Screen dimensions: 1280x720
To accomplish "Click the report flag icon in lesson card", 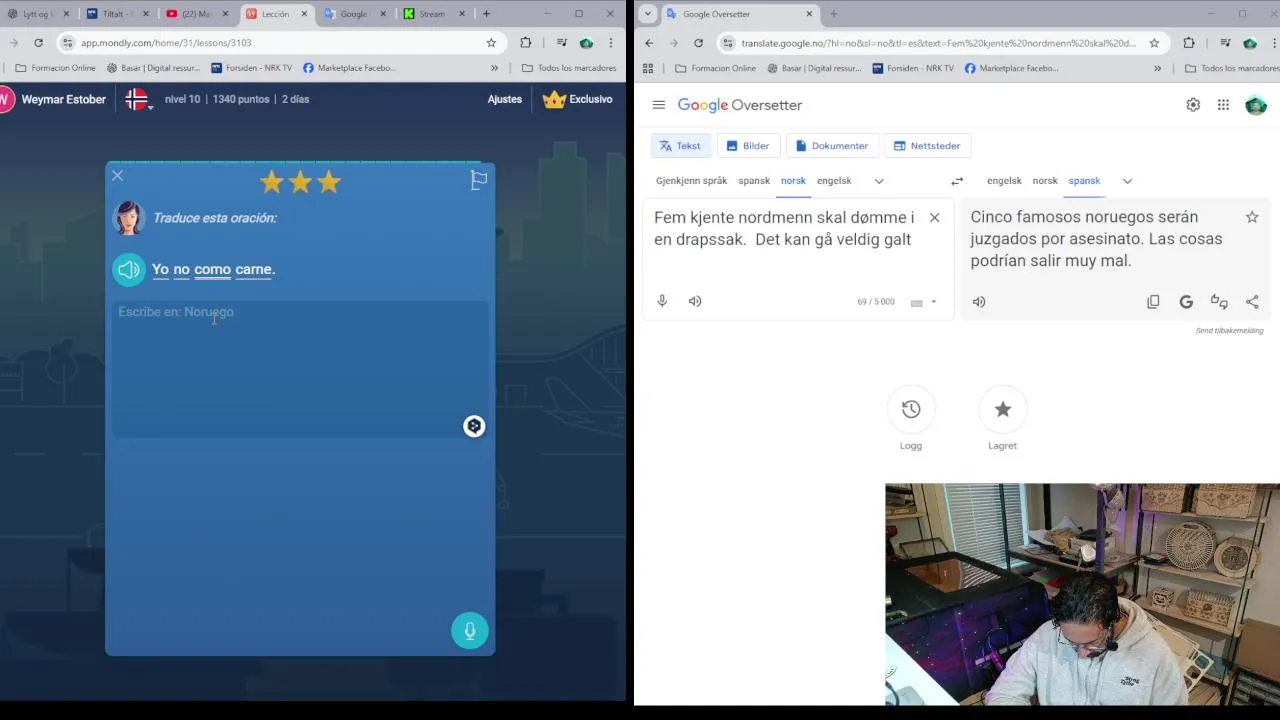I will (479, 180).
